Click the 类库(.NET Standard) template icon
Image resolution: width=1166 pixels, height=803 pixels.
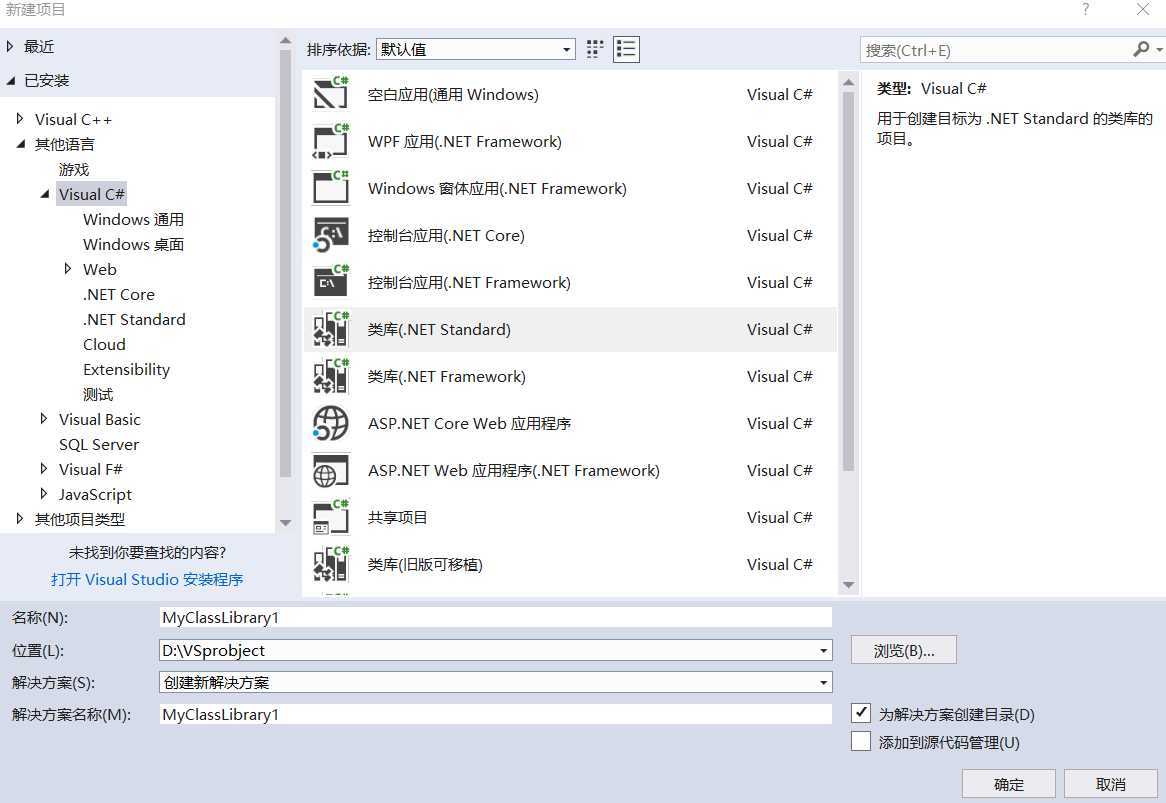pyautogui.click(x=331, y=329)
